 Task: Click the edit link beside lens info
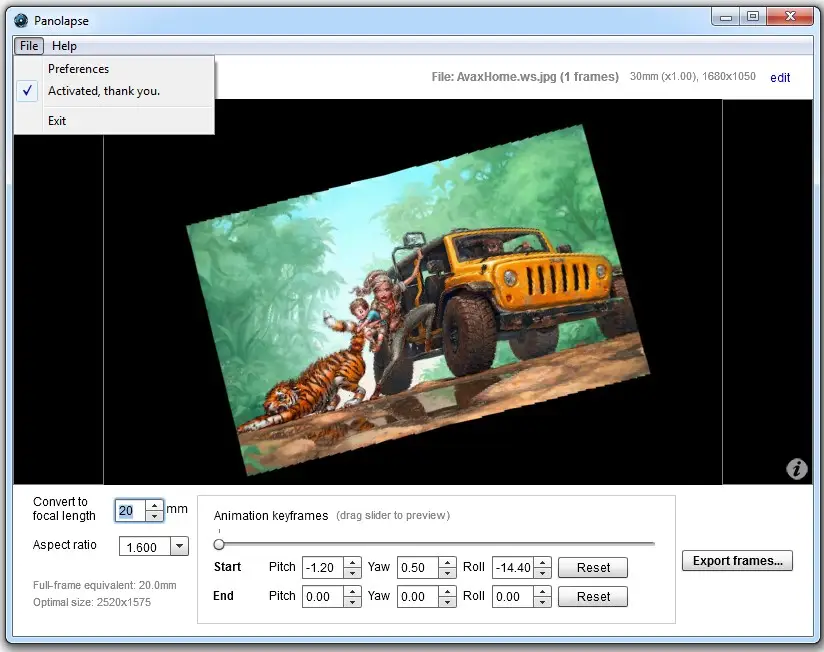click(x=780, y=78)
